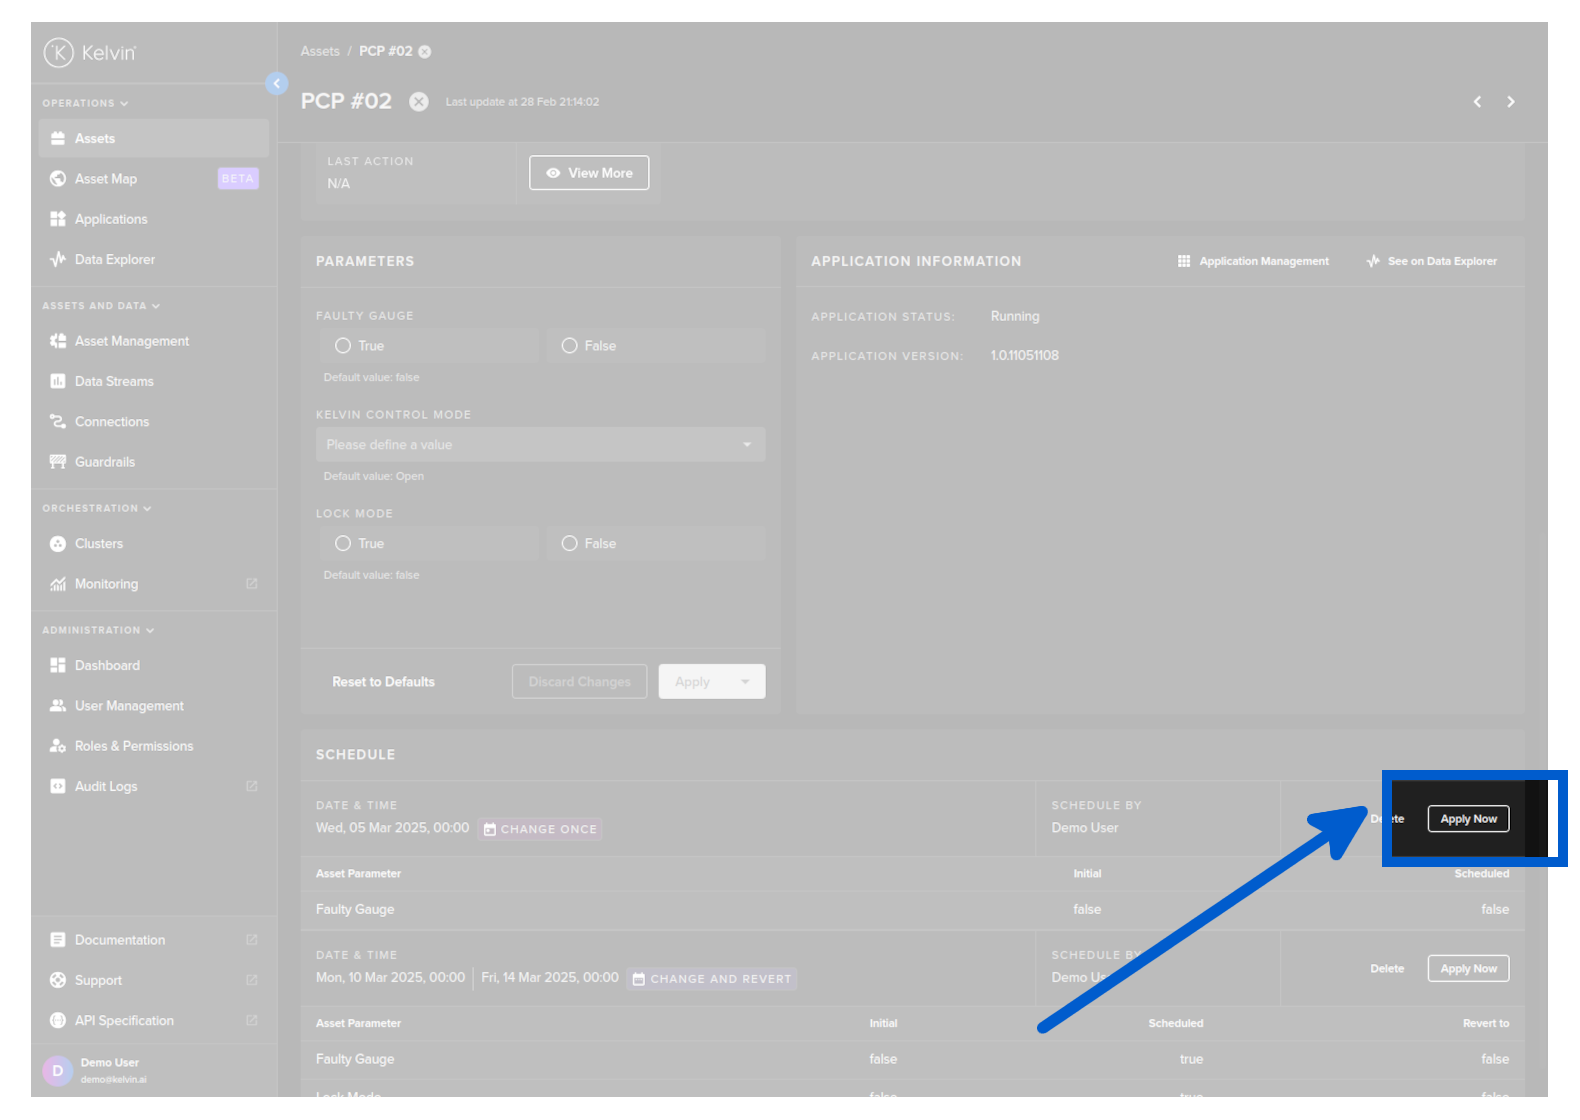Image resolution: width=1580 pixels, height=1120 pixels.
Task: Select True for Lock Mode
Action: tap(343, 544)
